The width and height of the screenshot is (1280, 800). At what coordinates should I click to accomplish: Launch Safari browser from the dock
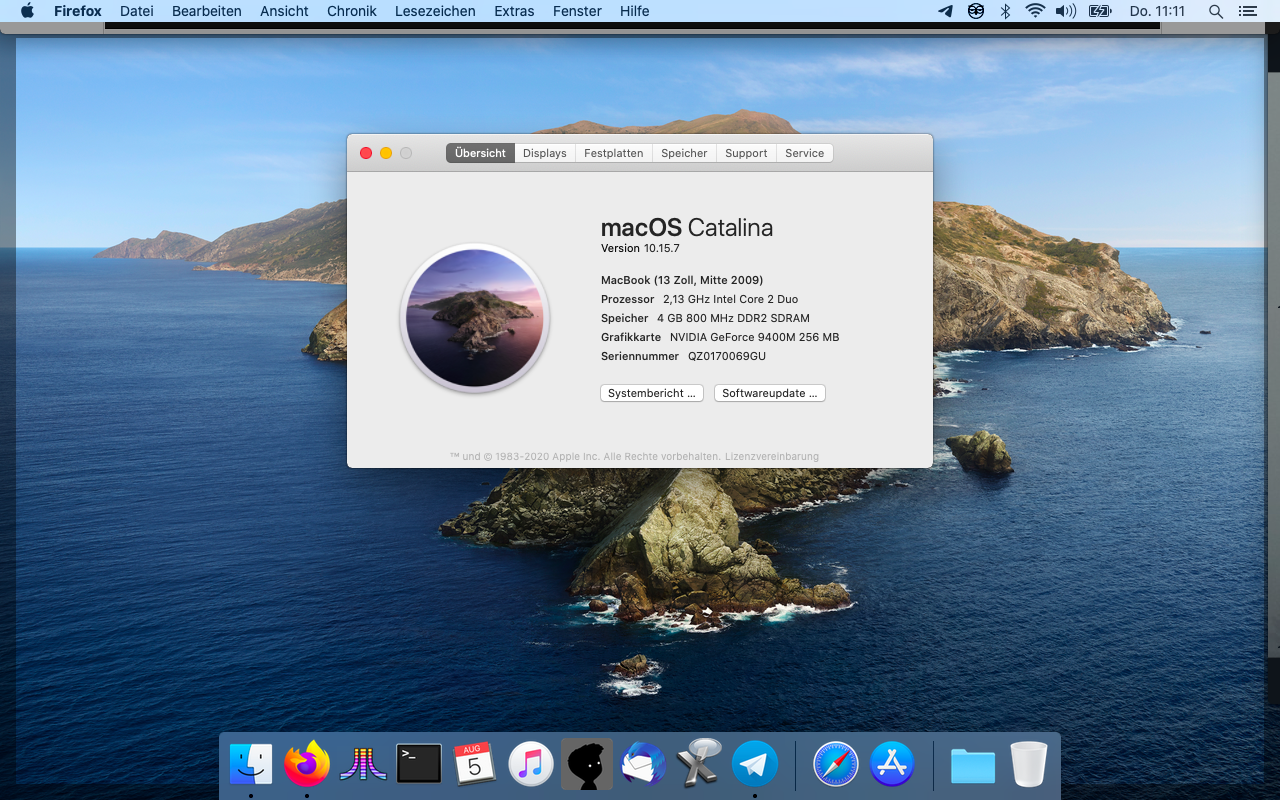pos(835,765)
